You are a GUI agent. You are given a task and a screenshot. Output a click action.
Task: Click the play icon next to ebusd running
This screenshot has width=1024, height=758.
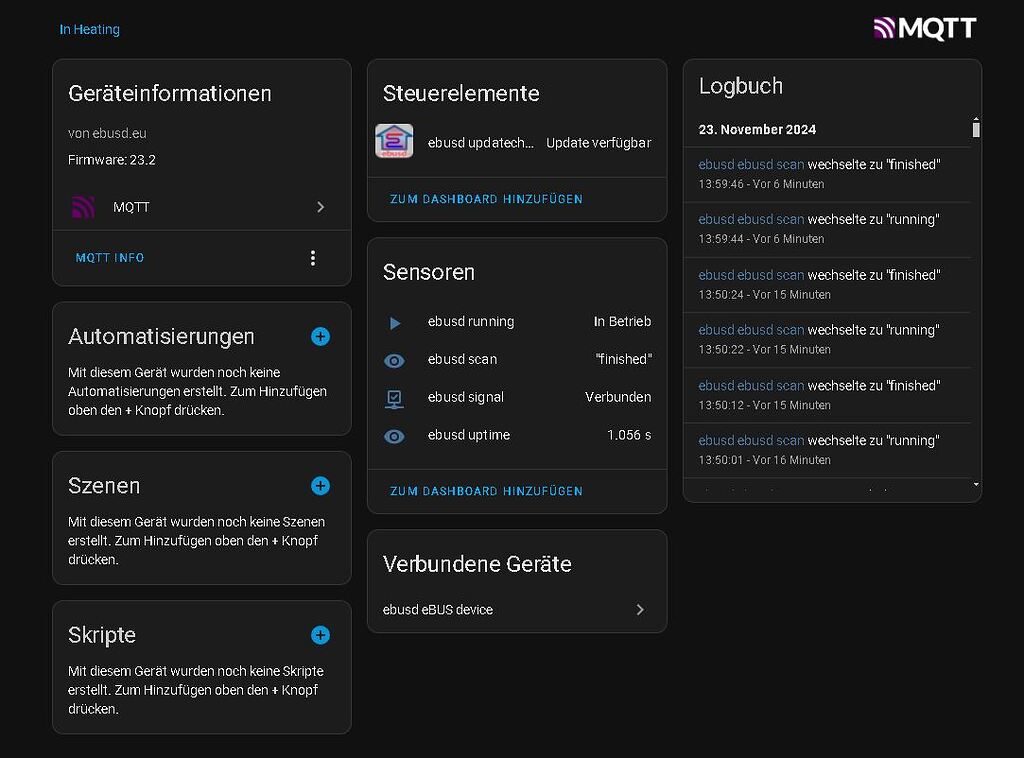pyautogui.click(x=394, y=322)
